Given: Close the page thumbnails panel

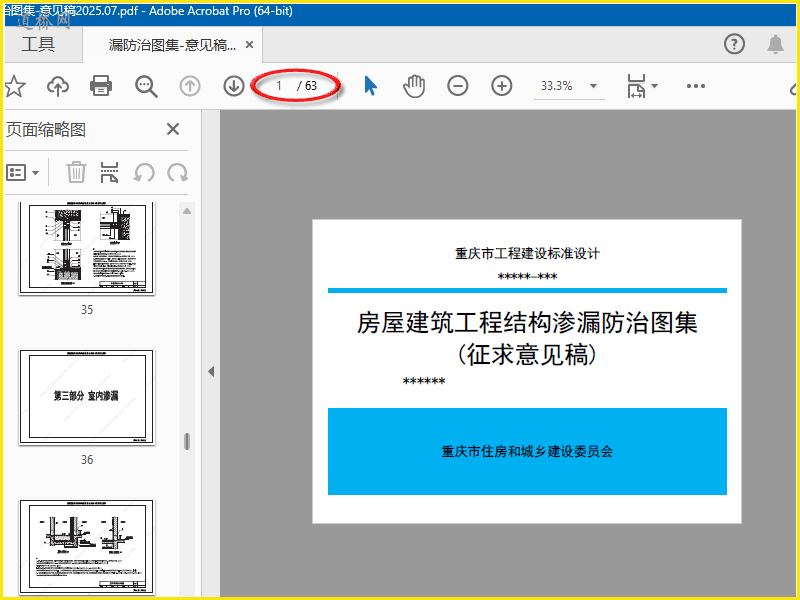Looking at the screenshot, I should (173, 129).
